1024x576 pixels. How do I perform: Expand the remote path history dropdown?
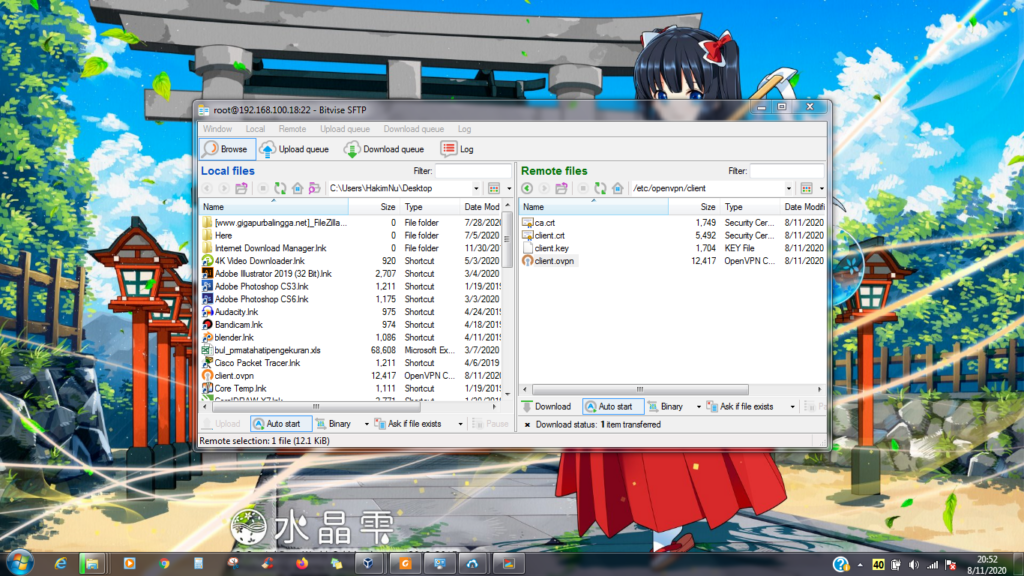coord(789,188)
